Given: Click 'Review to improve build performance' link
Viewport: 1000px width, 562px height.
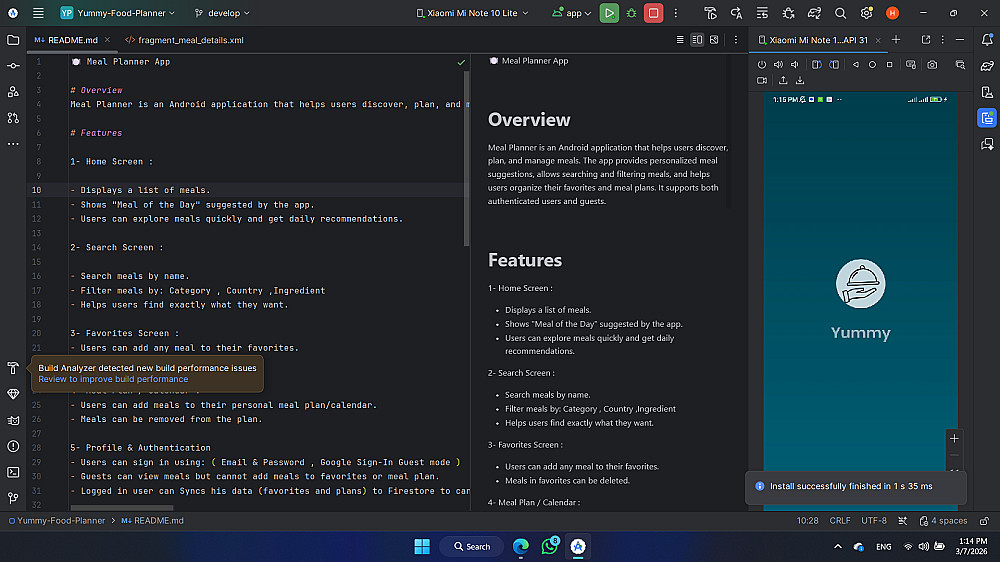Looking at the screenshot, I should coord(113,379).
